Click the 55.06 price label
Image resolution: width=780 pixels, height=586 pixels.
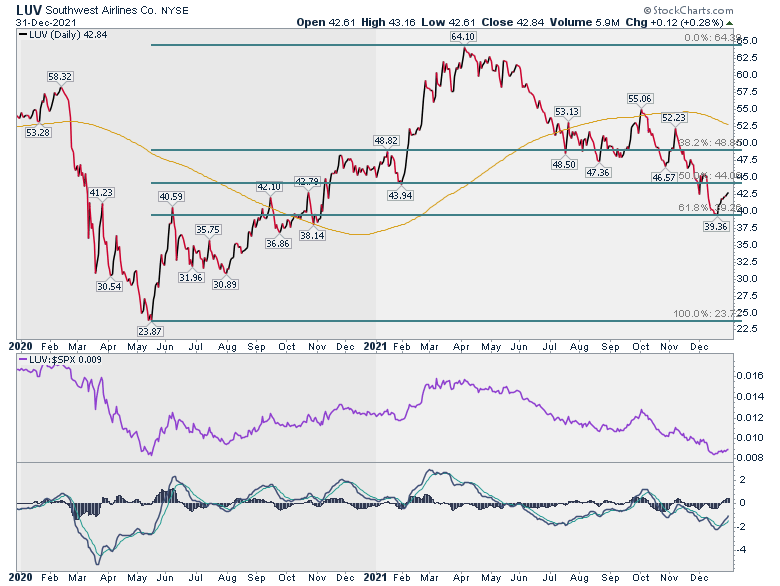[x=640, y=99]
